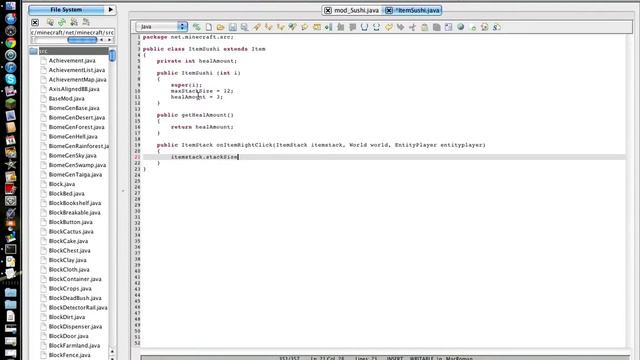
Task: Click the globe icon in editor toolbar
Action: coord(460,27)
